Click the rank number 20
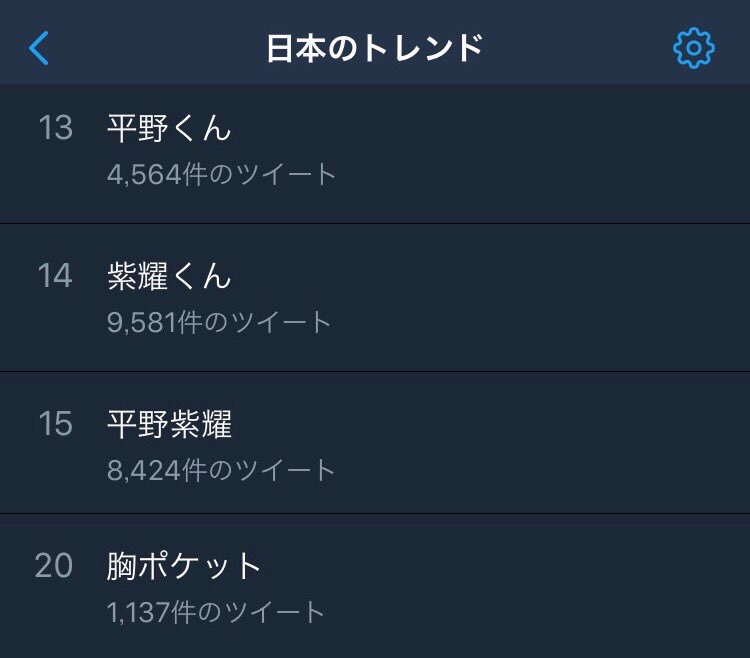 click(x=54, y=566)
